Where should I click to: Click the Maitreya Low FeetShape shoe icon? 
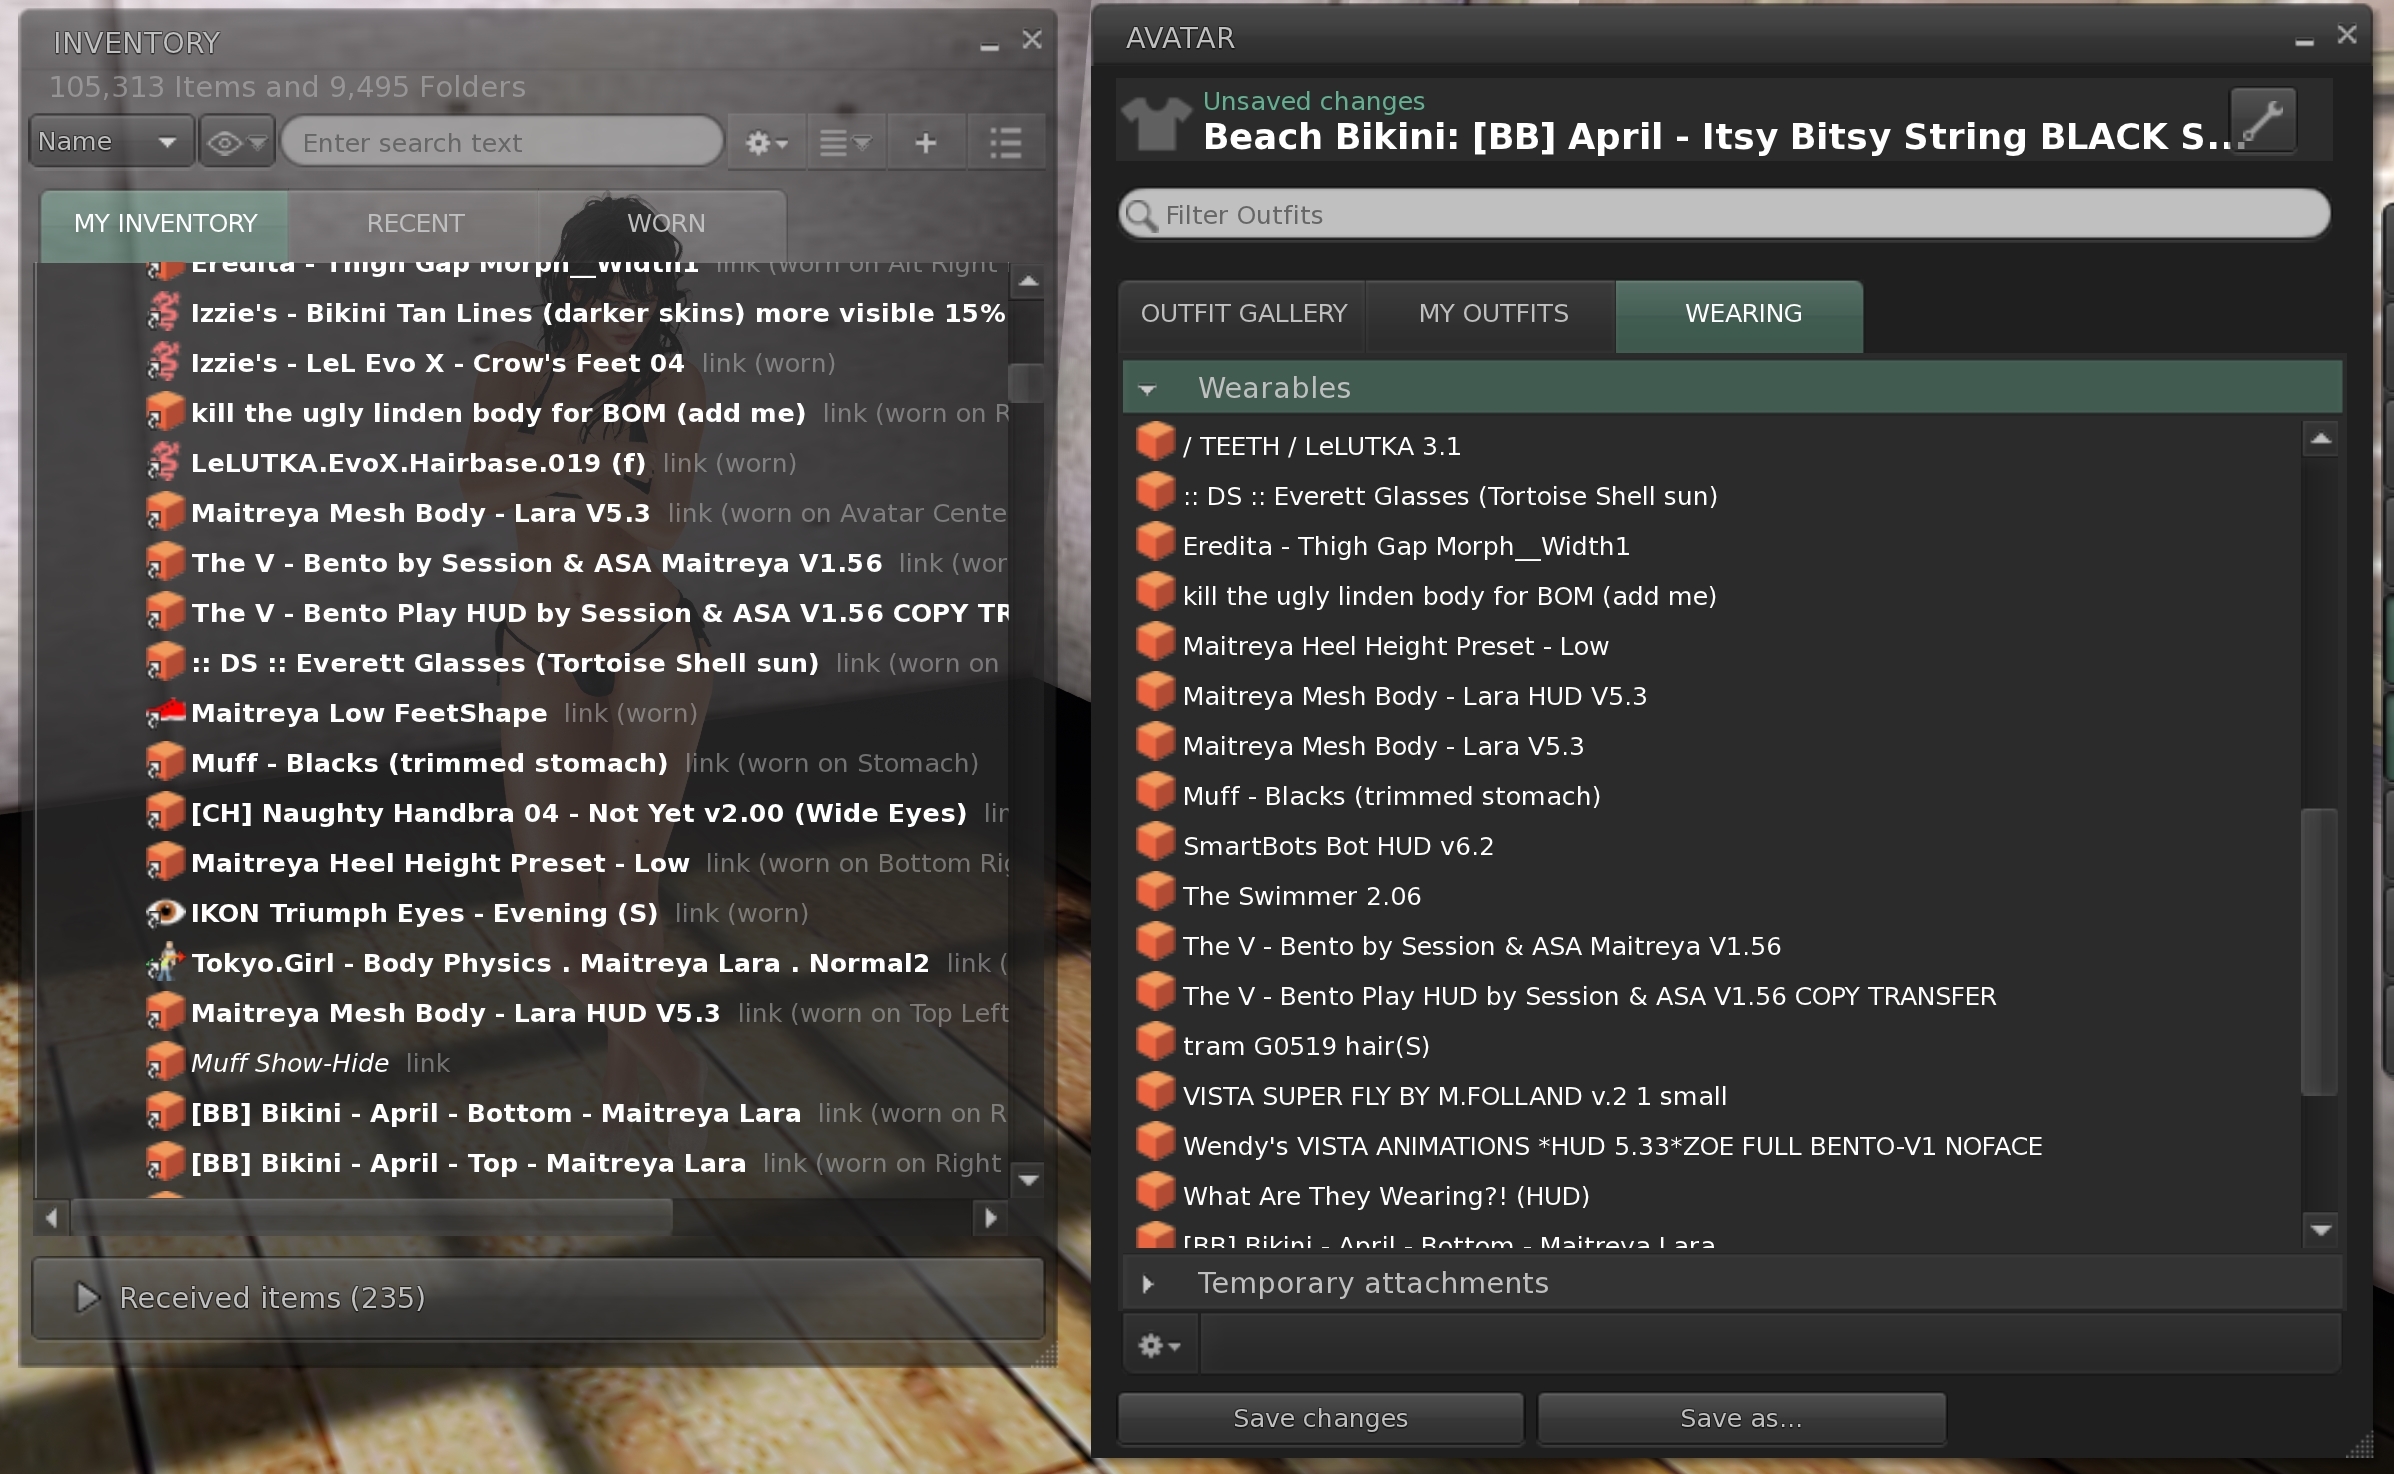click(x=165, y=712)
